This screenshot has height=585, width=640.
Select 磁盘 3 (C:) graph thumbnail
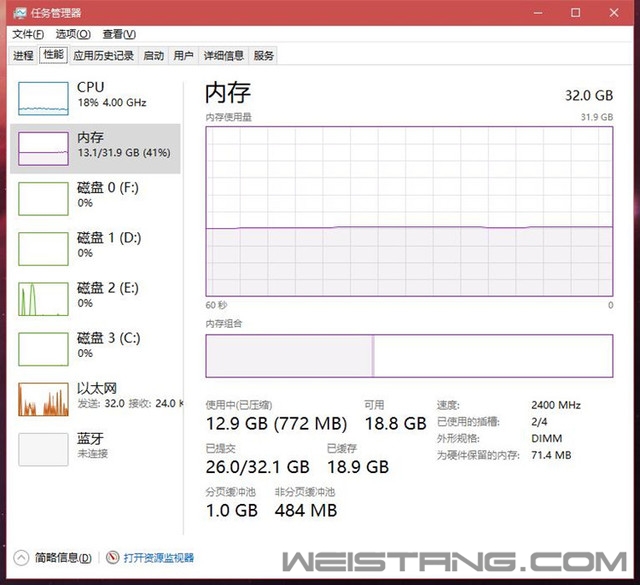point(43,349)
